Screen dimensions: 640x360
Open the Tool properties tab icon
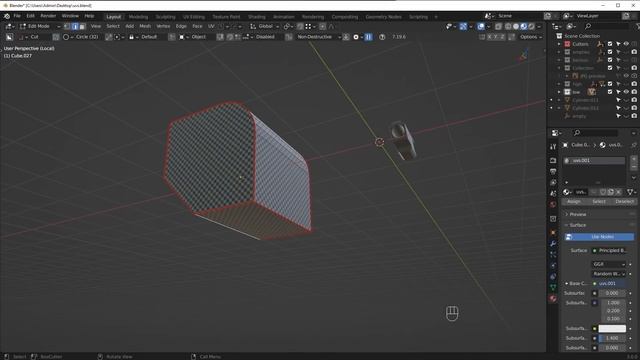click(553, 147)
